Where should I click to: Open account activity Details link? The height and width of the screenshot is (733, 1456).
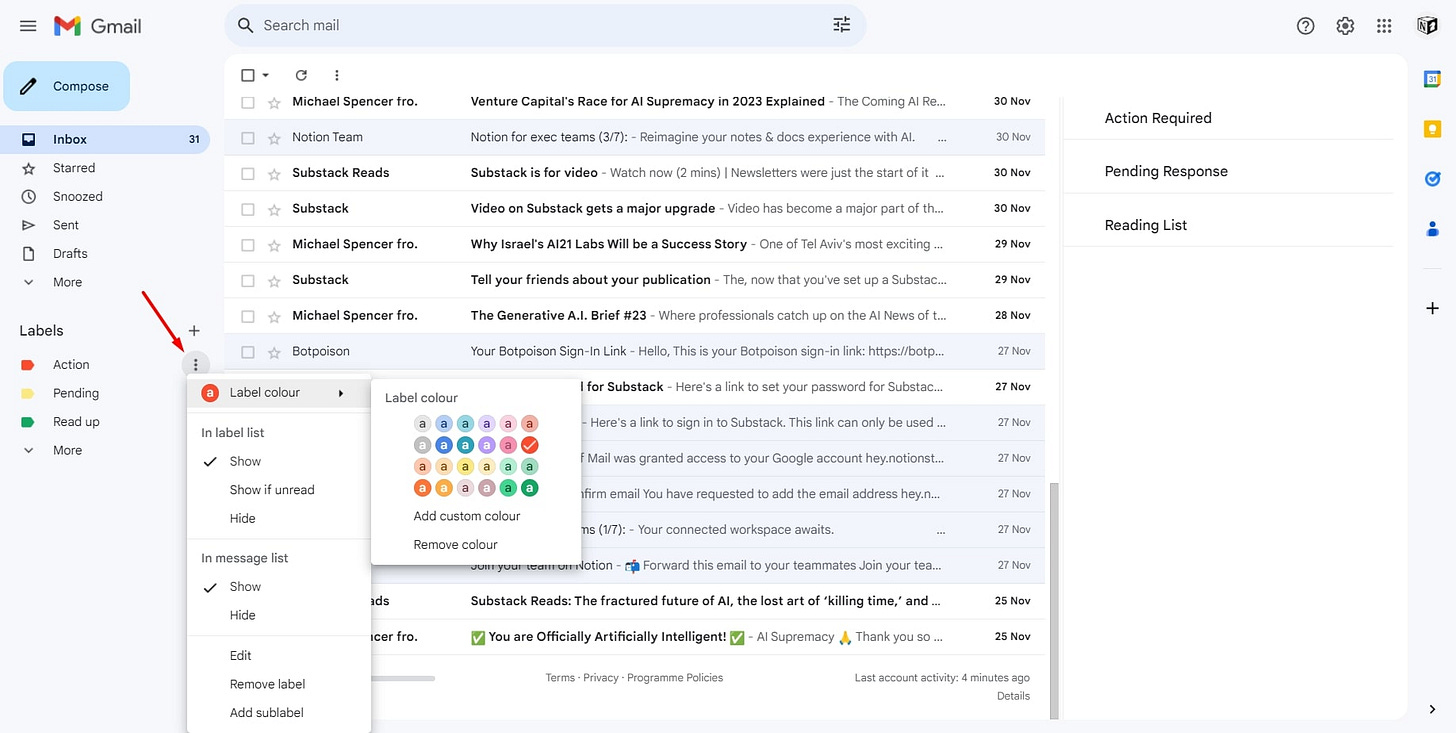tap(1013, 696)
